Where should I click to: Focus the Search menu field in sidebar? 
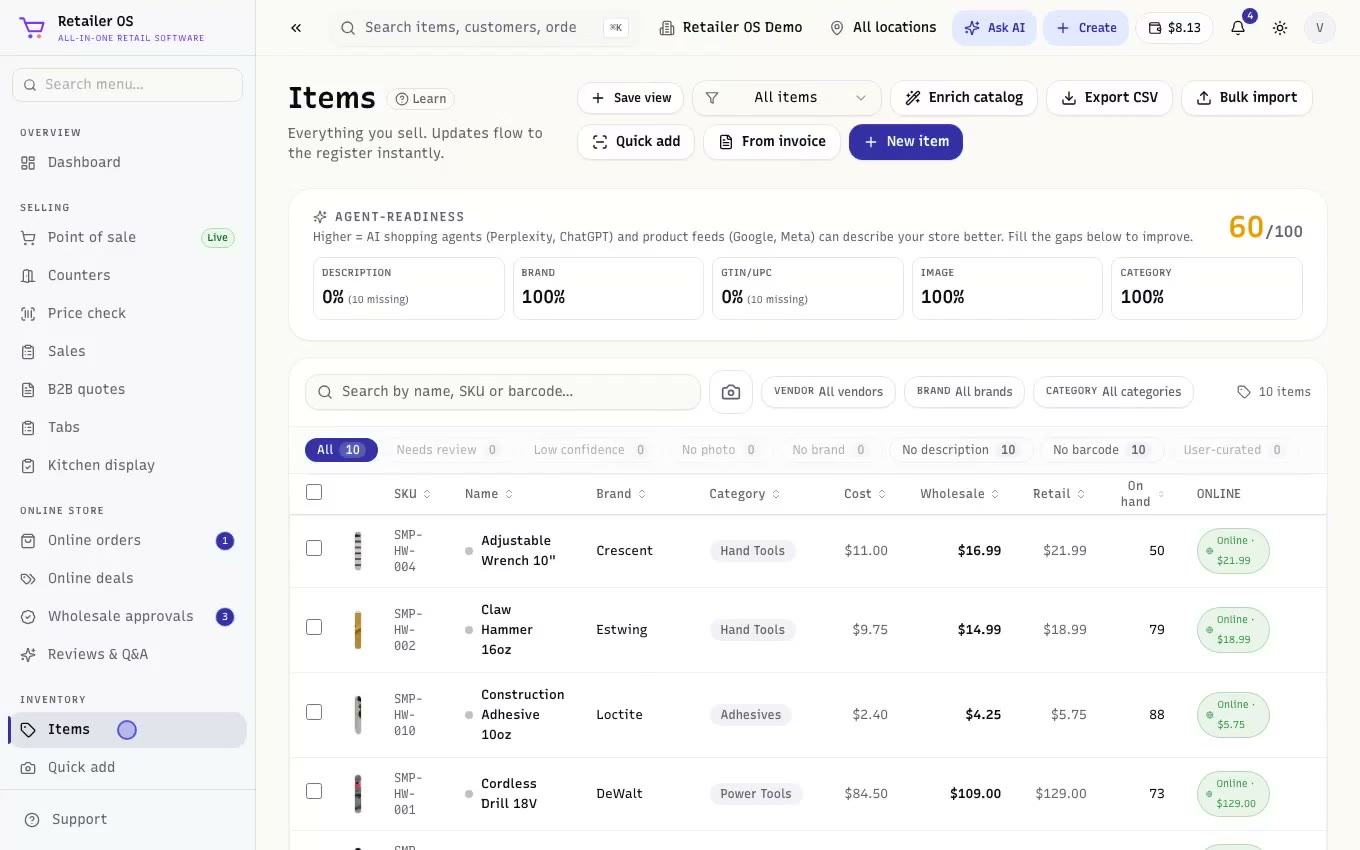tap(127, 85)
